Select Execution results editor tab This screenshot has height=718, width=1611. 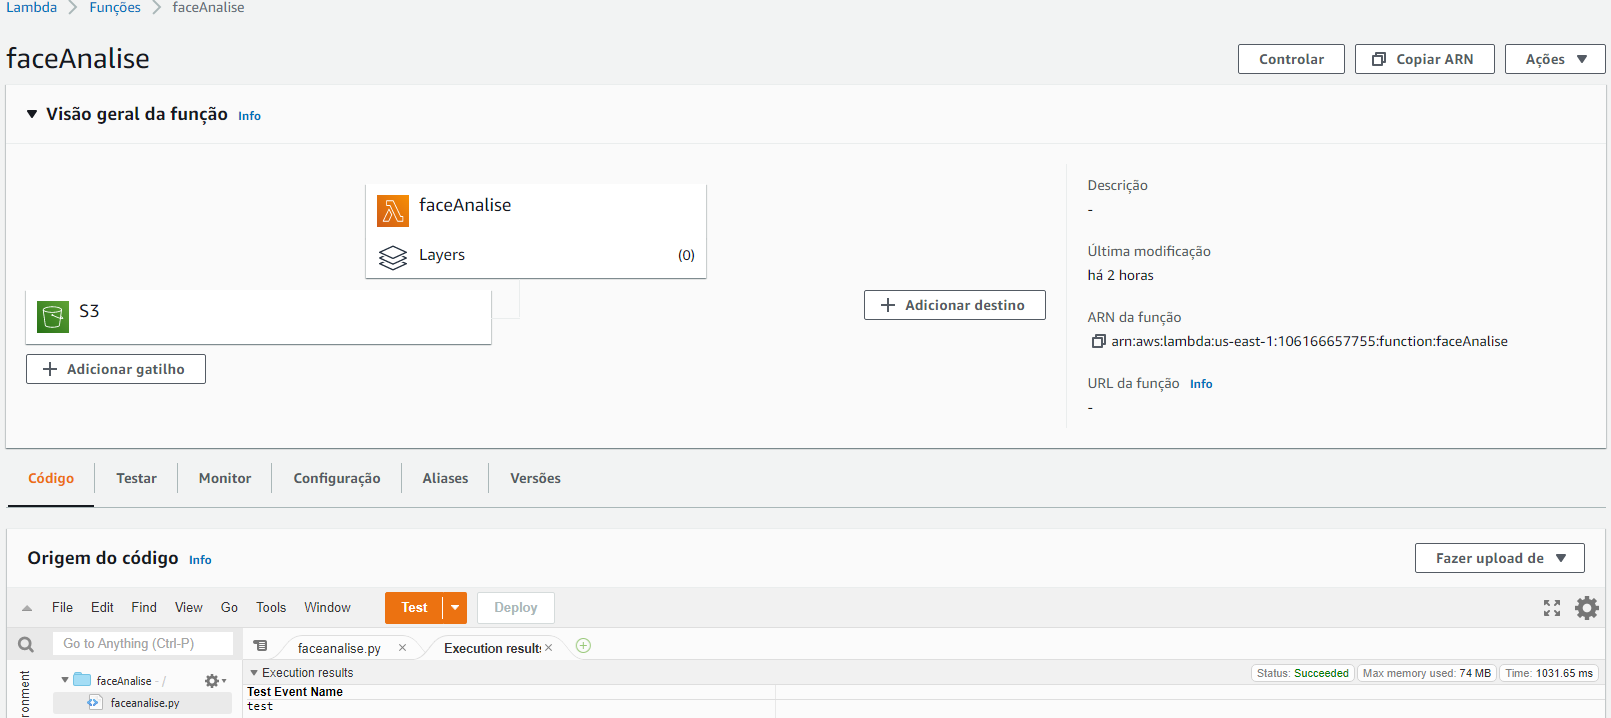pos(492,648)
